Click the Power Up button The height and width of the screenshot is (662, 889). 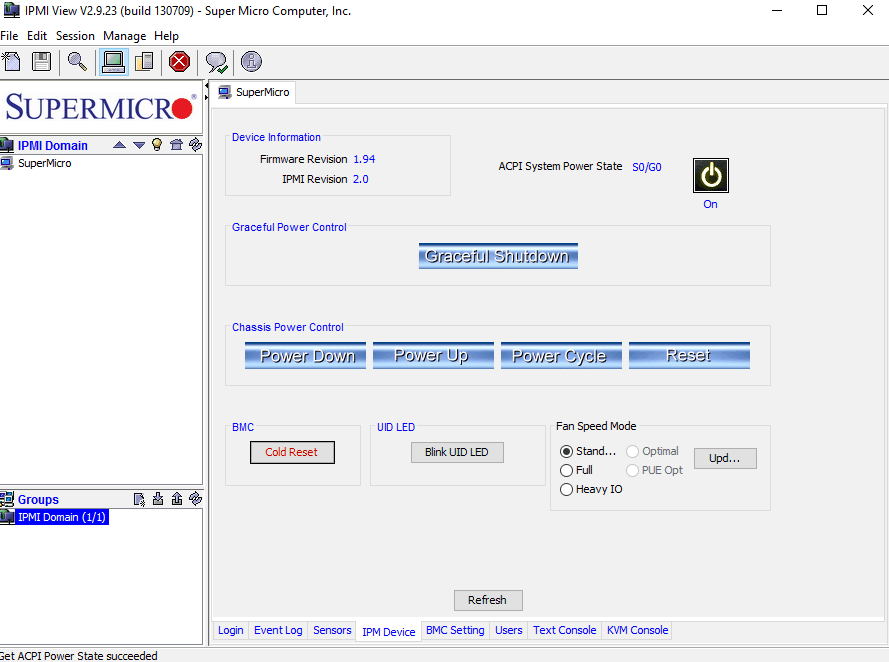point(434,355)
